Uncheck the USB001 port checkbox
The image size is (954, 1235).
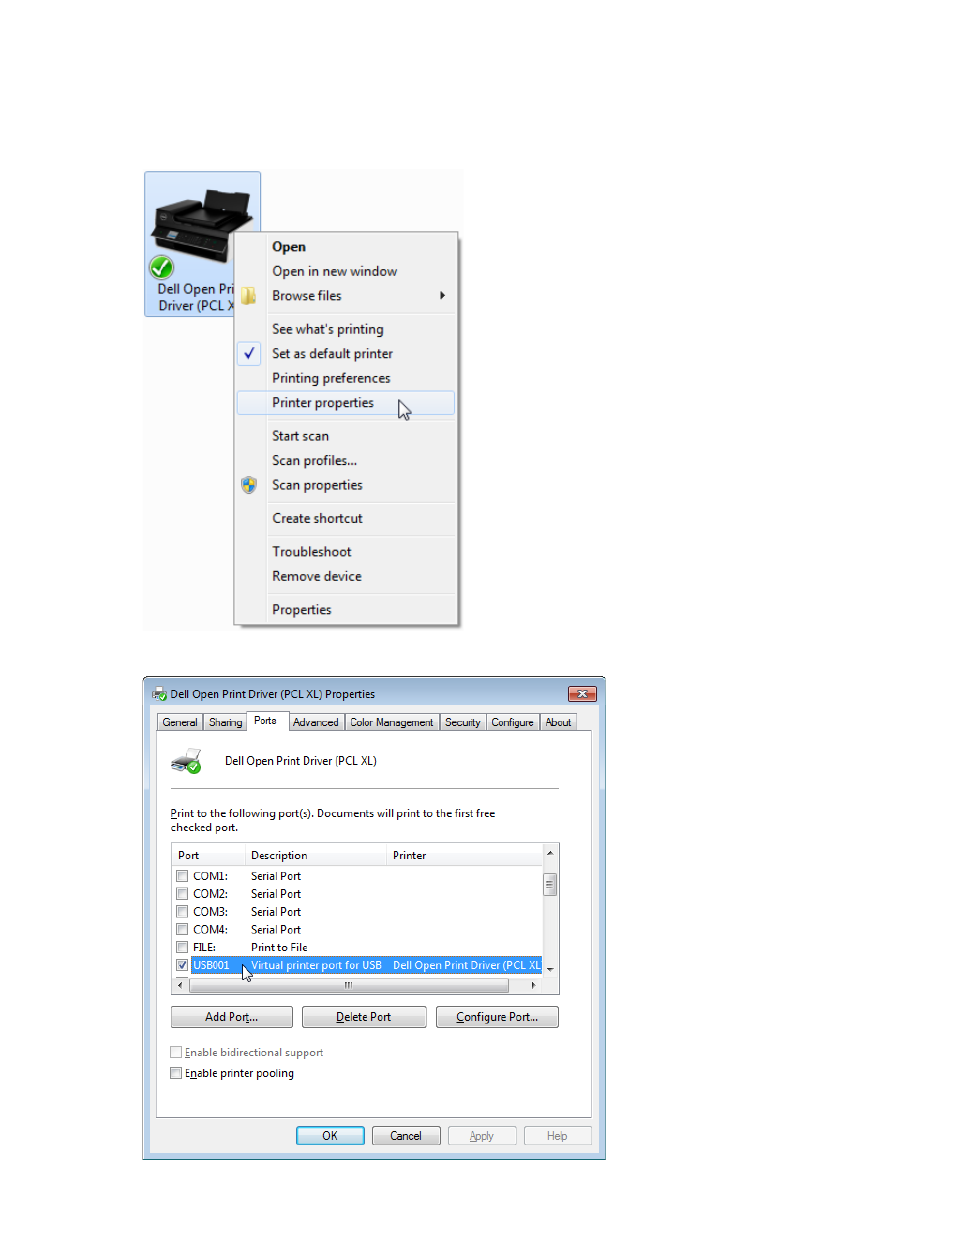[182, 965]
